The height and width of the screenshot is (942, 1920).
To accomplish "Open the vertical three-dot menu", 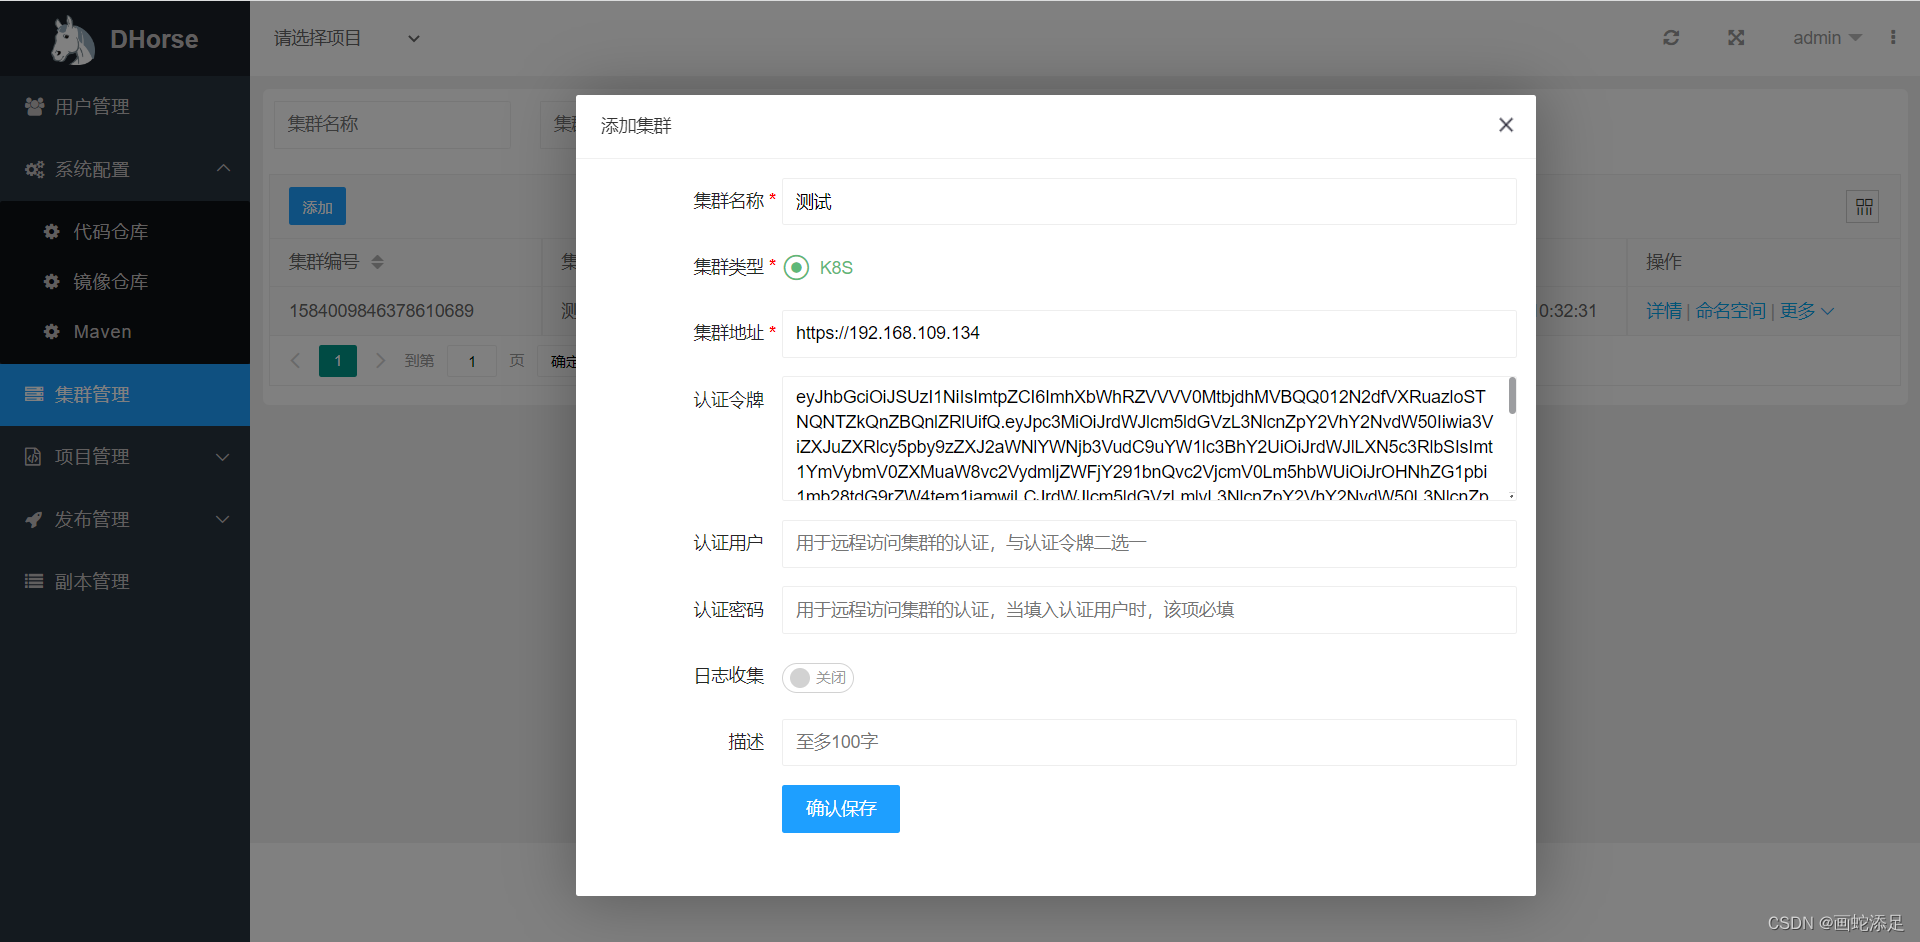I will pyautogui.click(x=1893, y=38).
